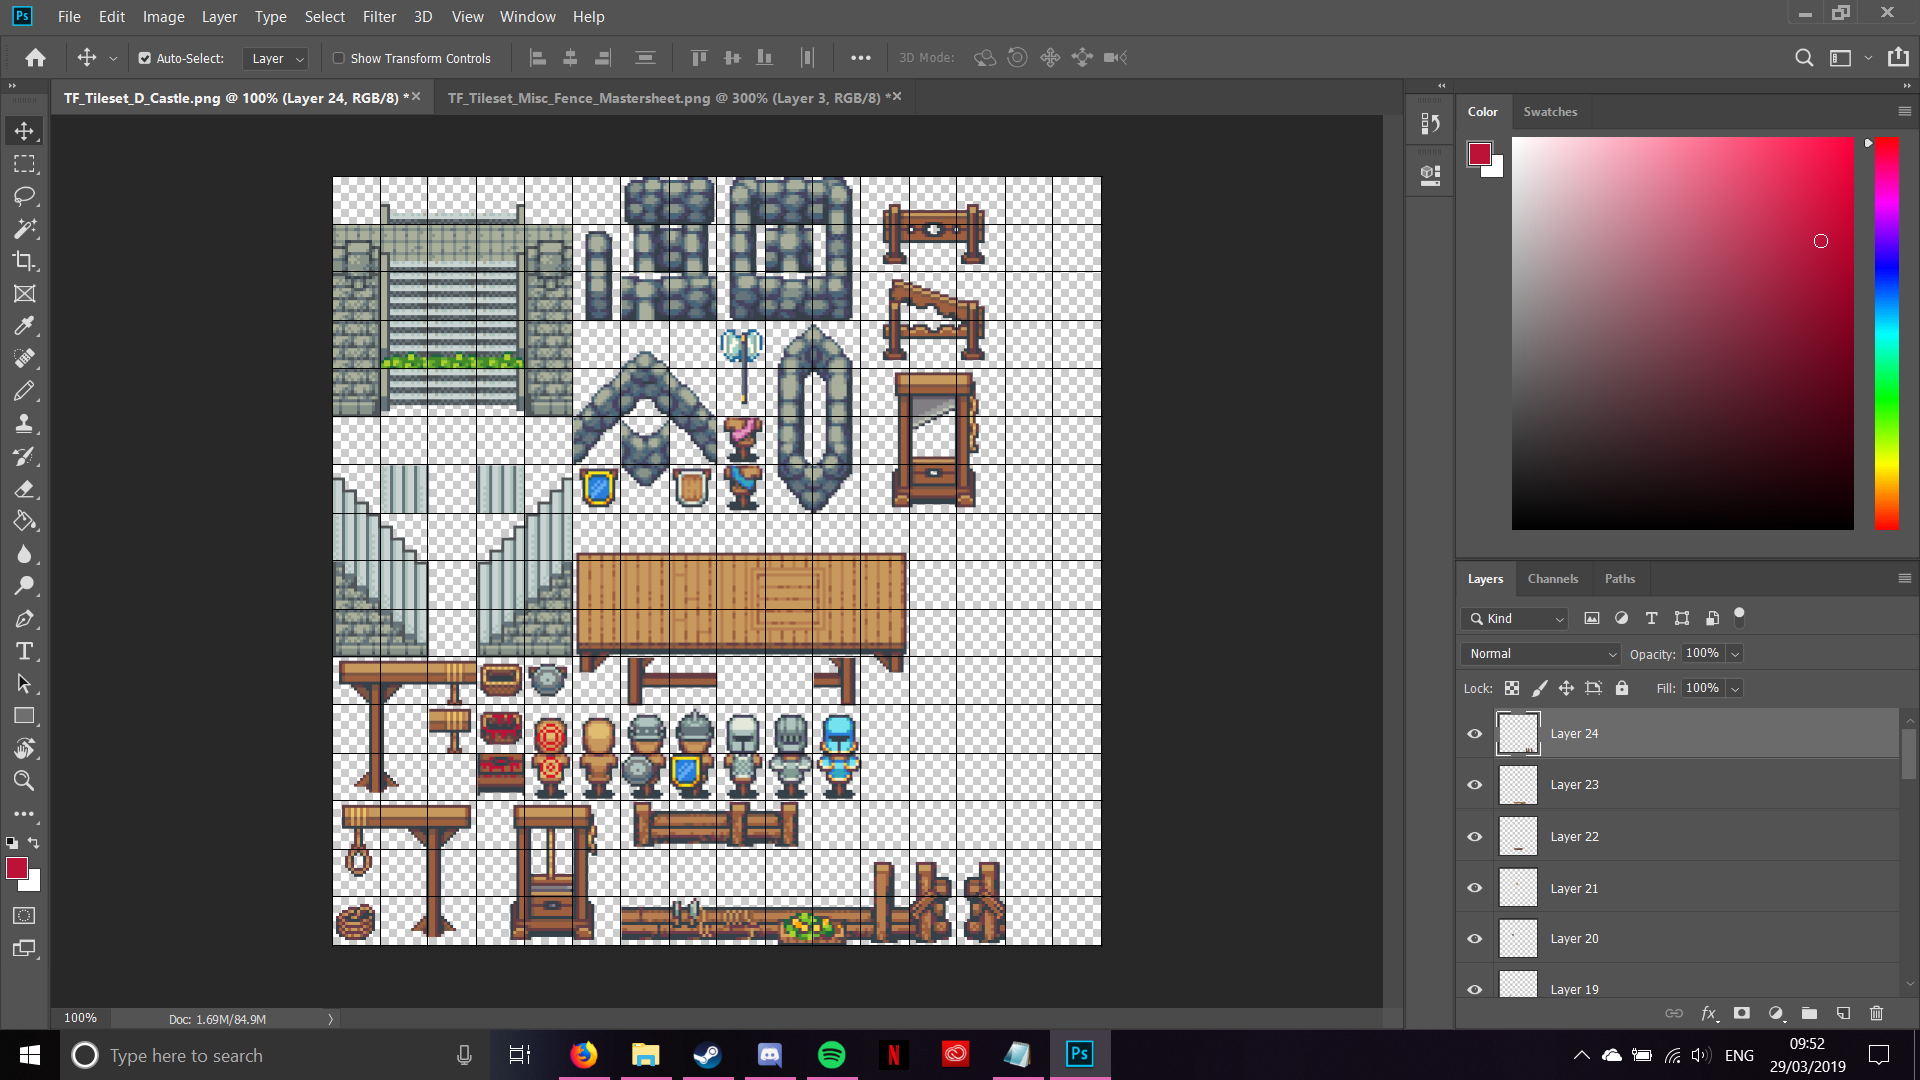This screenshot has width=1920, height=1080.
Task: Switch to the Channels tab
Action: [1552, 578]
